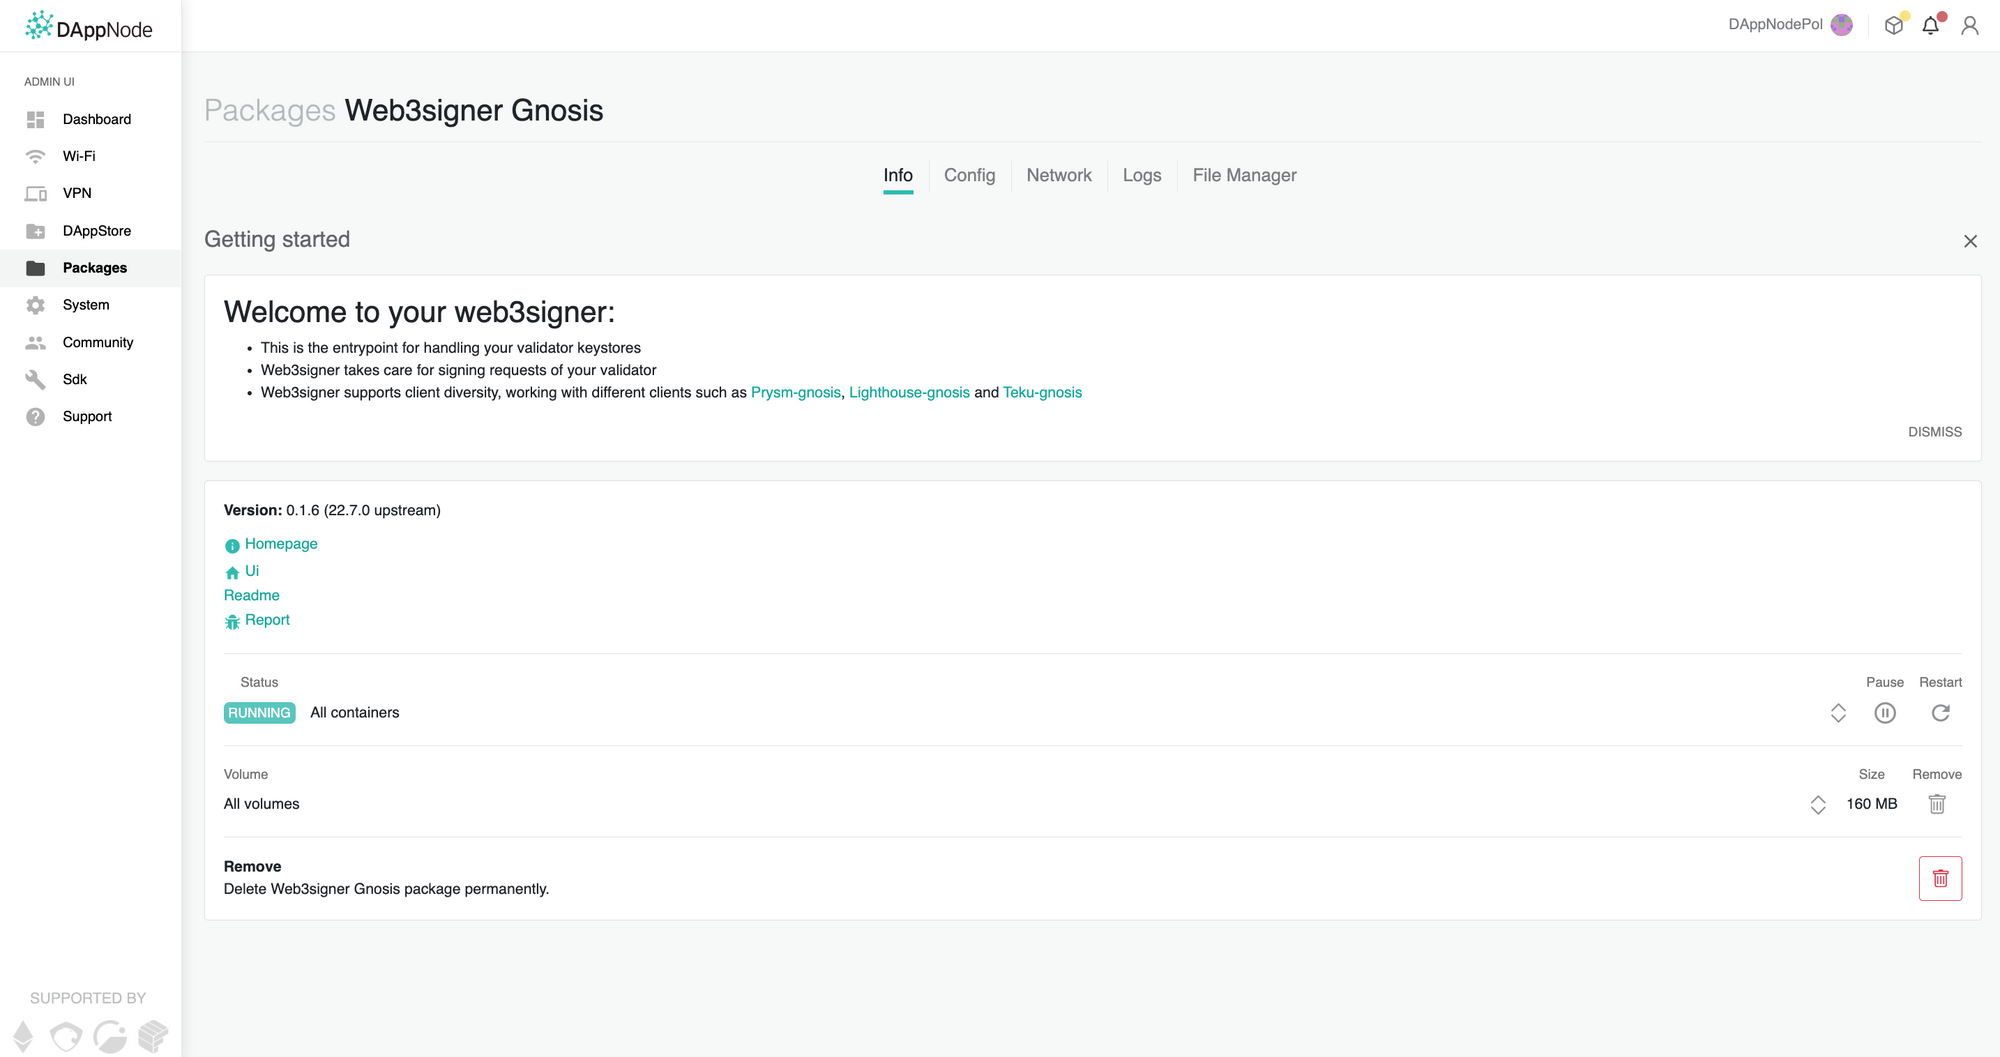
Task: Open the DAppNodePol identity avatar
Action: click(x=1842, y=25)
